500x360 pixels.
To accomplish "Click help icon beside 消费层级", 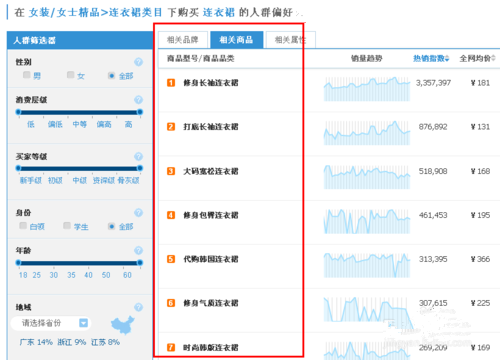I will pyautogui.click(x=138, y=100).
